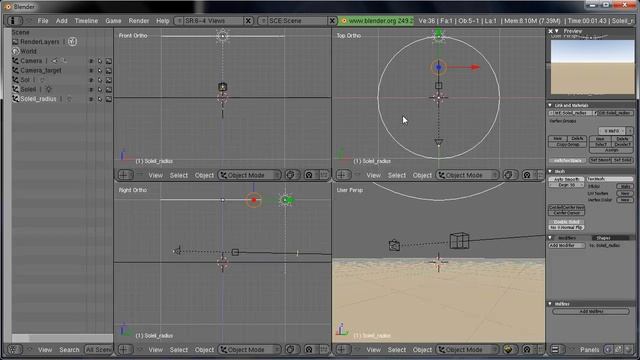Toggle selectability of Soleil in outliner
The height and width of the screenshot is (360, 640).
click(x=100, y=89)
